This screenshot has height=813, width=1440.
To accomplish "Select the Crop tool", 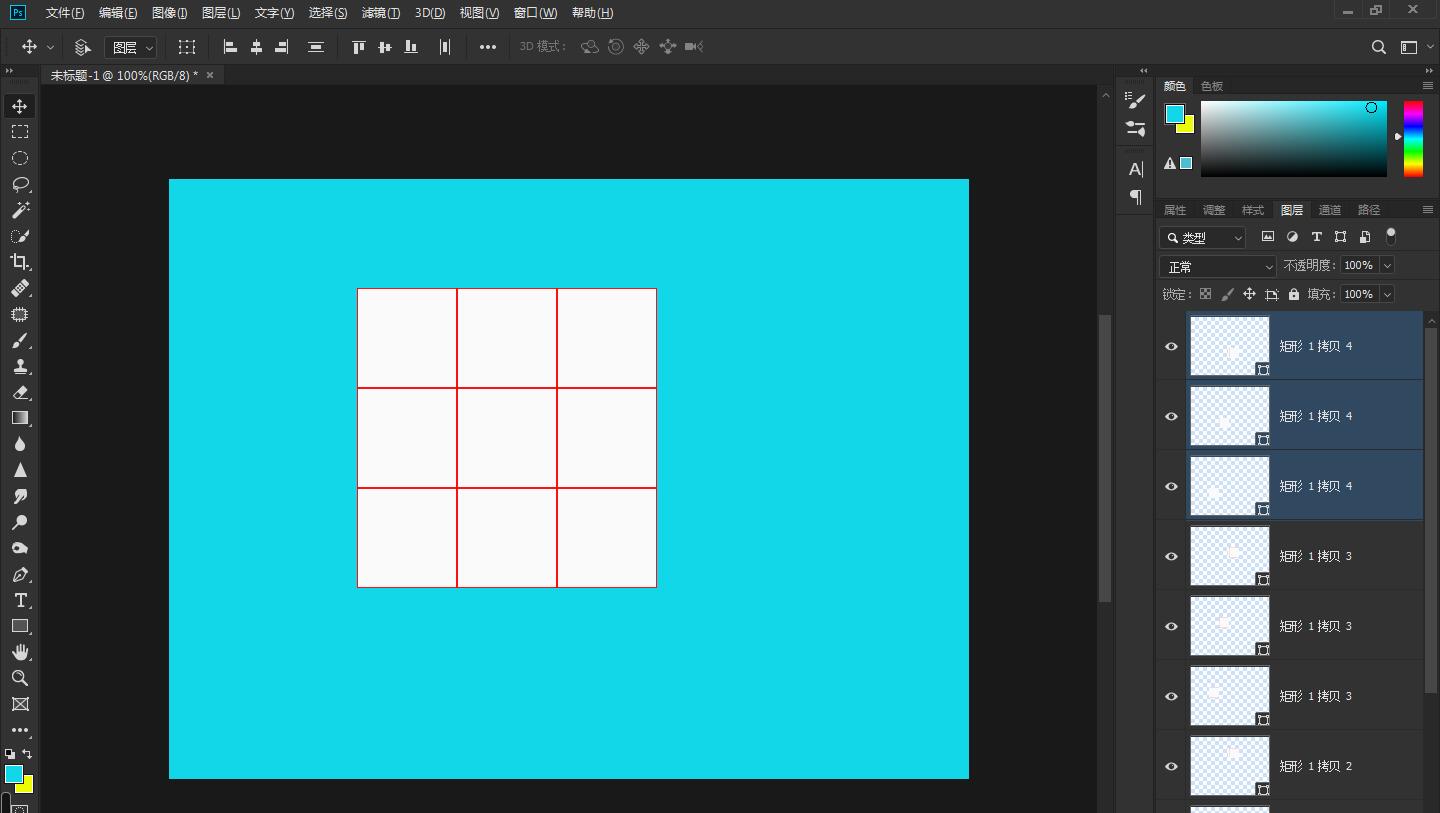I will 19,262.
